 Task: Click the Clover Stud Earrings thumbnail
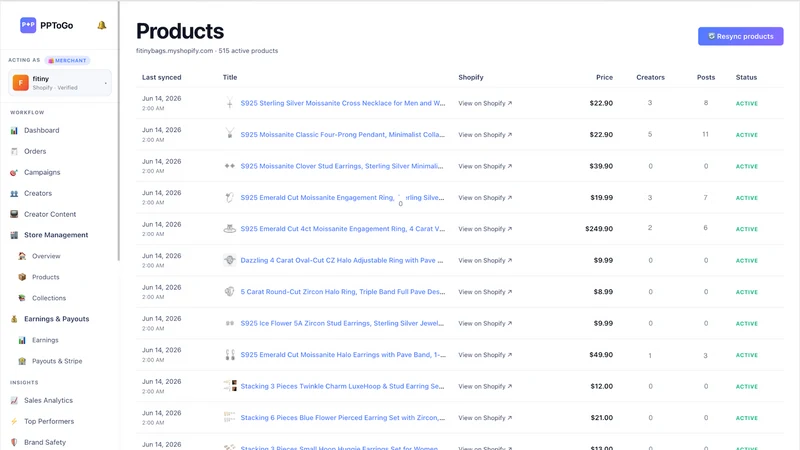point(230,166)
